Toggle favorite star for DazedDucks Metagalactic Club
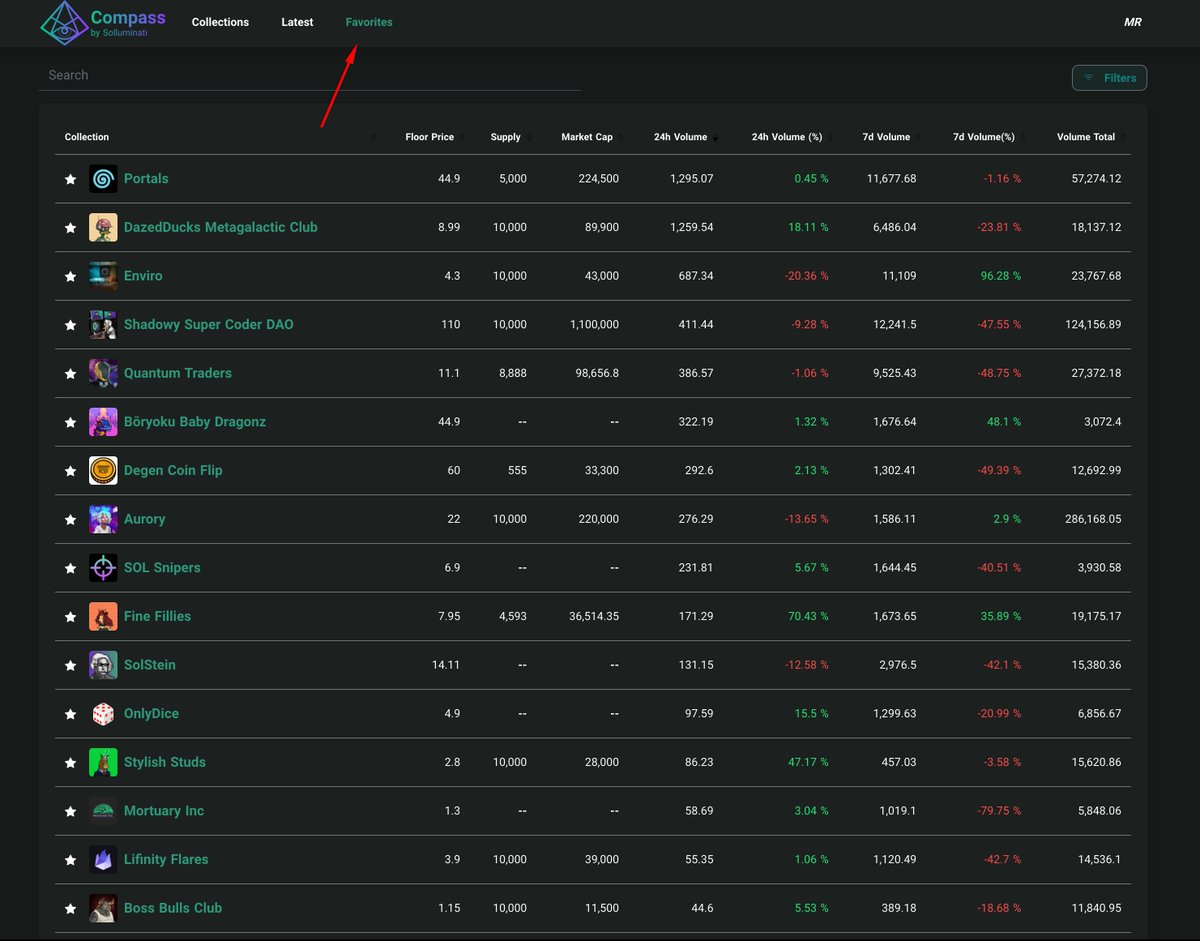Viewport: 1200px width, 941px height. tap(70, 228)
